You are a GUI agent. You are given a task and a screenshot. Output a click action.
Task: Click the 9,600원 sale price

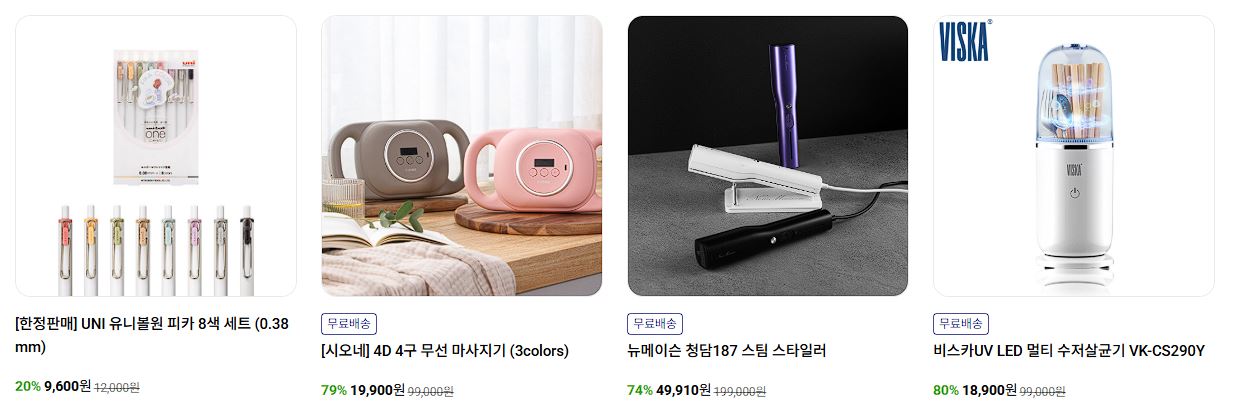[68, 386]
